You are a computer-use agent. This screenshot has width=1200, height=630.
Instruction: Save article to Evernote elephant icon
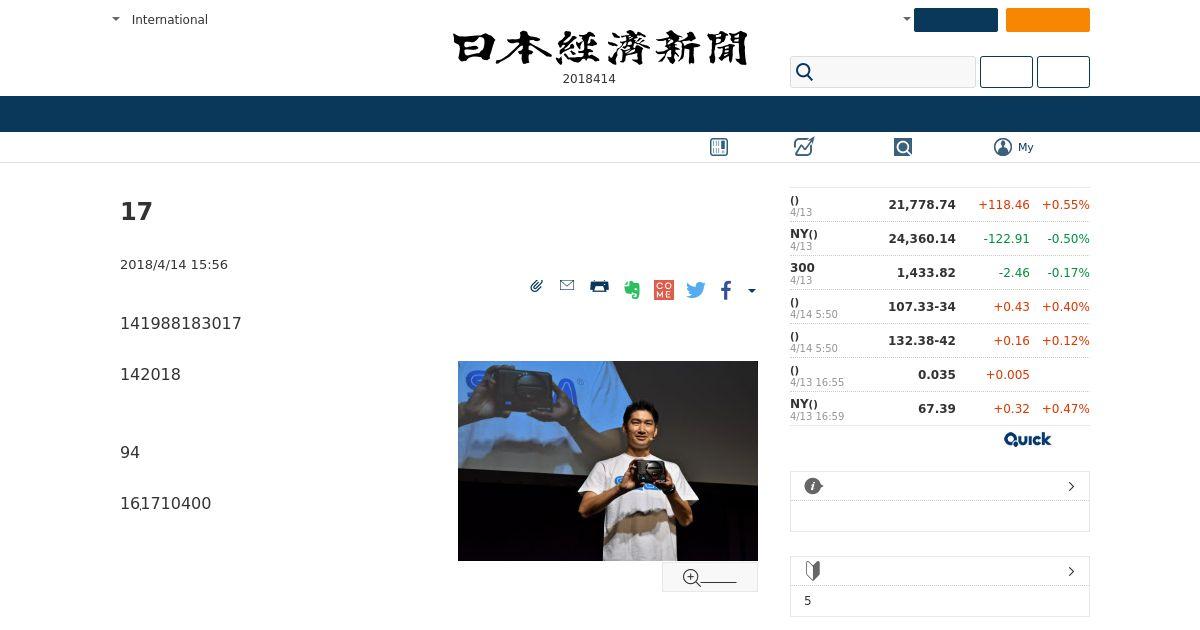632,290
